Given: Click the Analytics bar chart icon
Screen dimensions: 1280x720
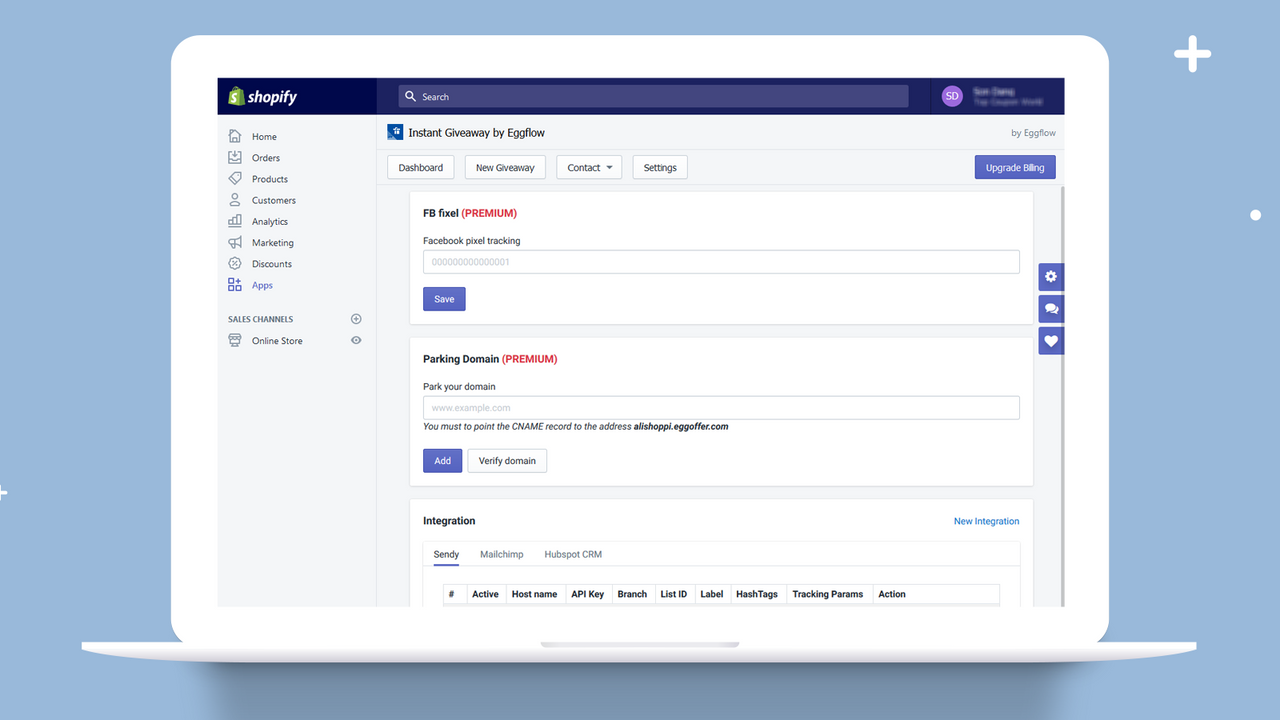Looking at the screenshot, I should click(x=235, y=221).
